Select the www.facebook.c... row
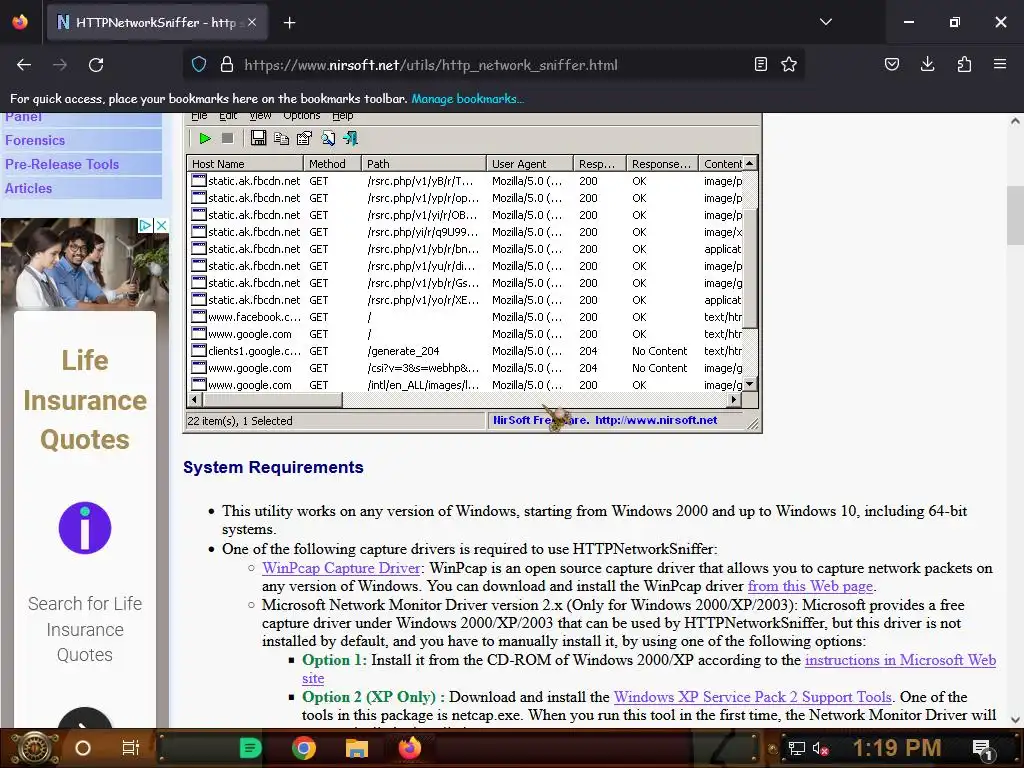Screen dimensions: 1024x768 (x=466, y=317)
